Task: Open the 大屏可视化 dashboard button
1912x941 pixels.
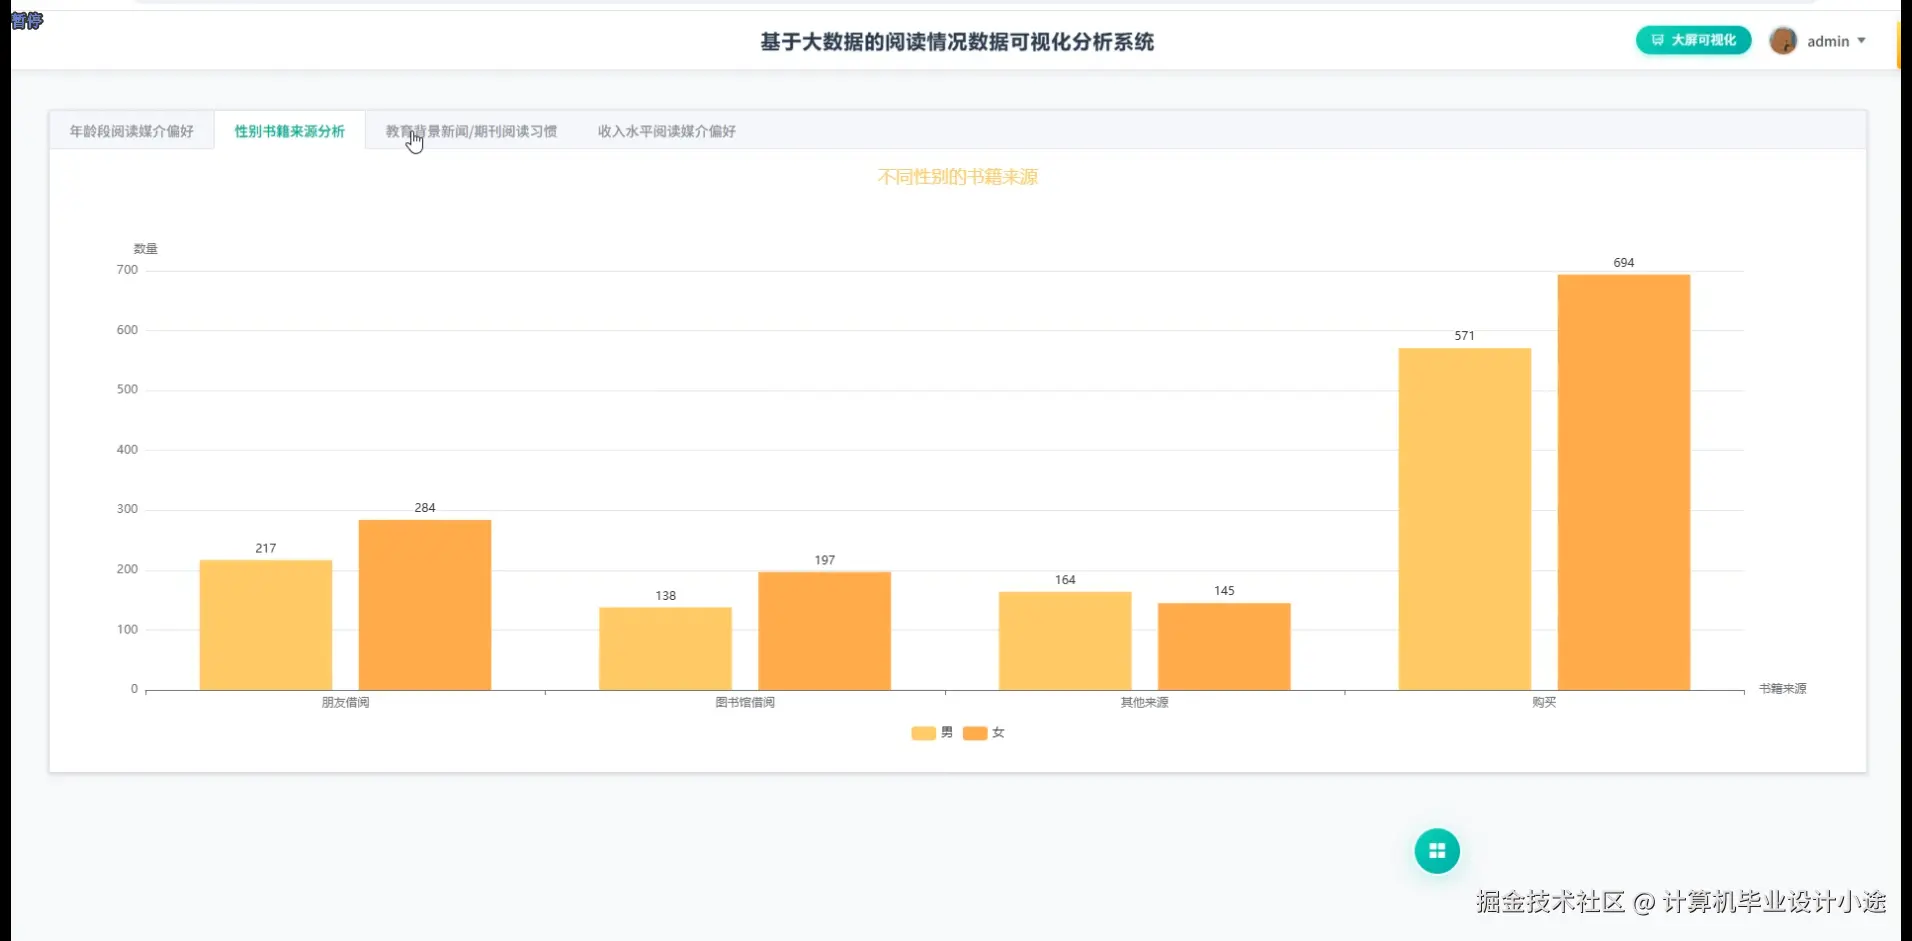Action: pos(1692,41)
